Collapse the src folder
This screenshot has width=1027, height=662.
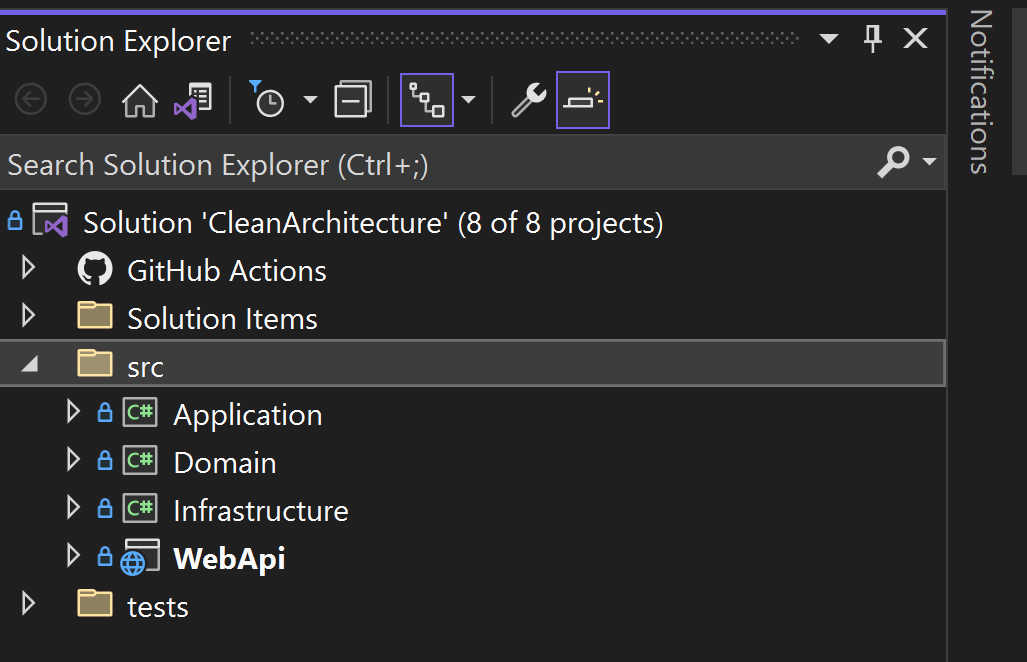28,364
